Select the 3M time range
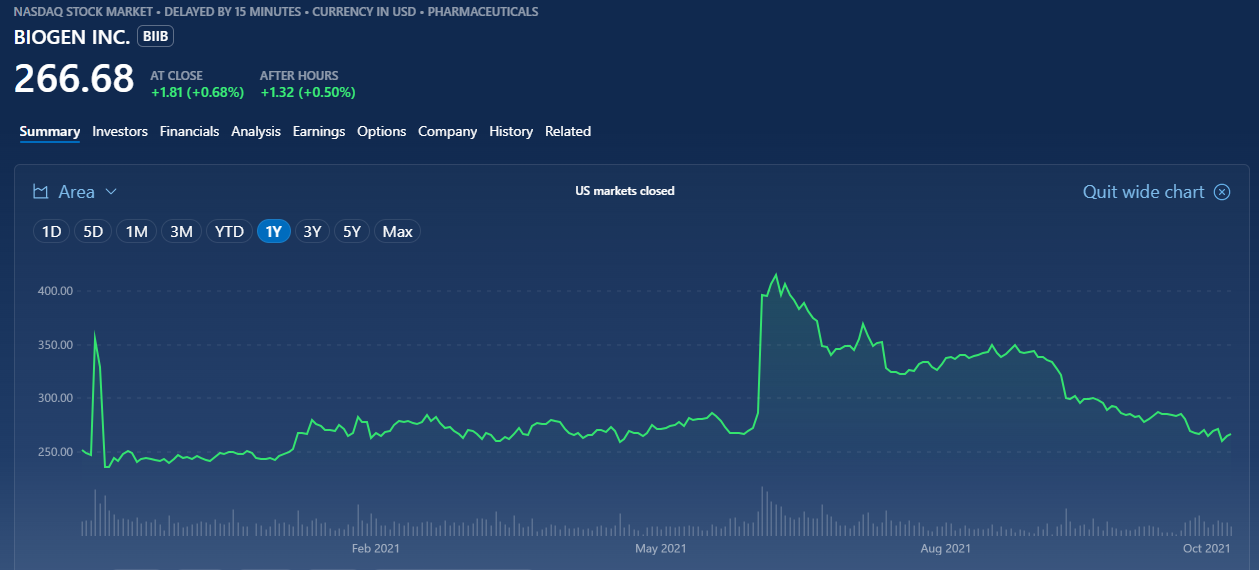 [x=181, y=232]
